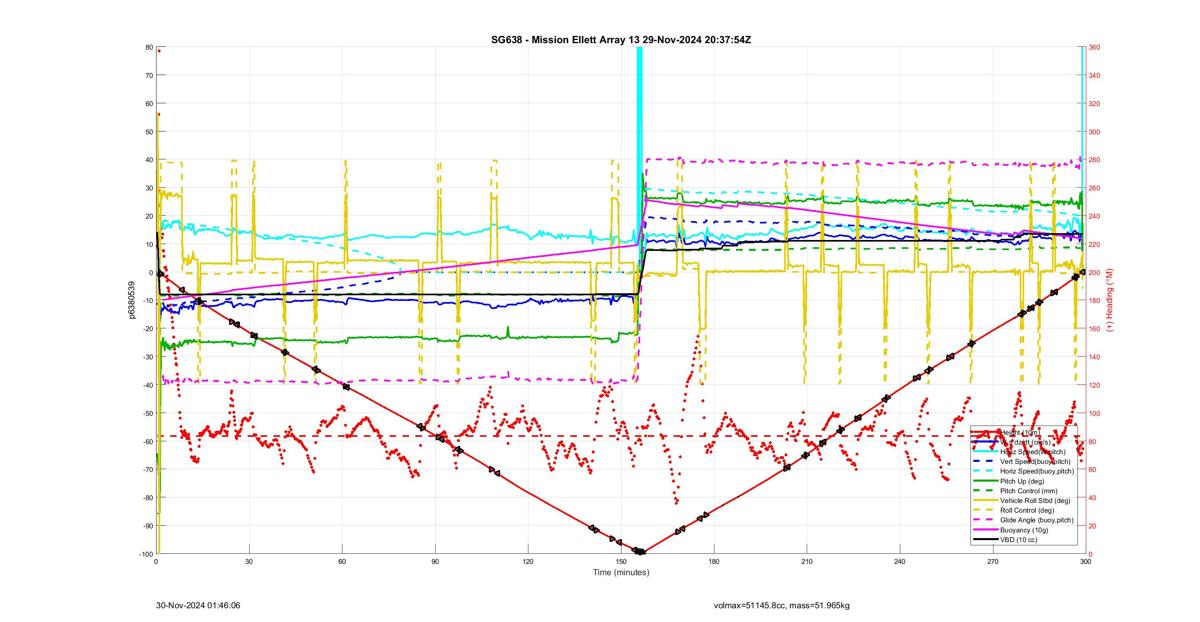Click the right heading axis tick '140'

[x=1095, y=357]
